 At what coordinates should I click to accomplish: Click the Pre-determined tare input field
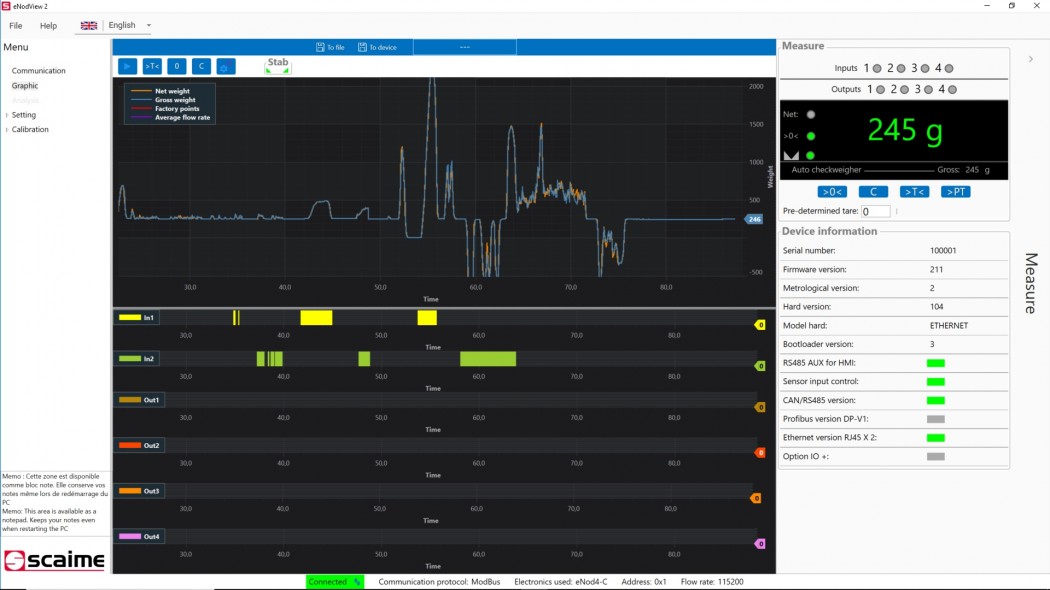point(874,210)
